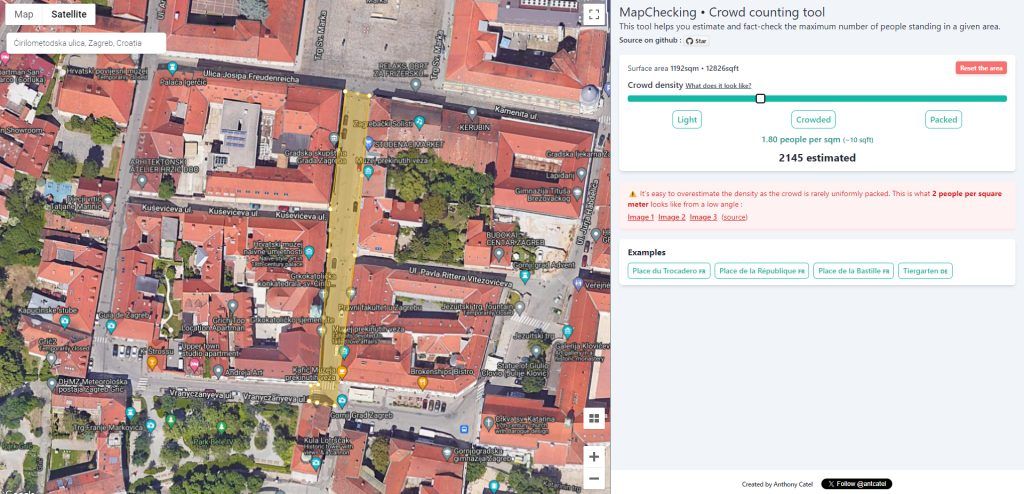Toggle fullscreen map view
This screenshot has height=494, width=1024.
(594, 15)
